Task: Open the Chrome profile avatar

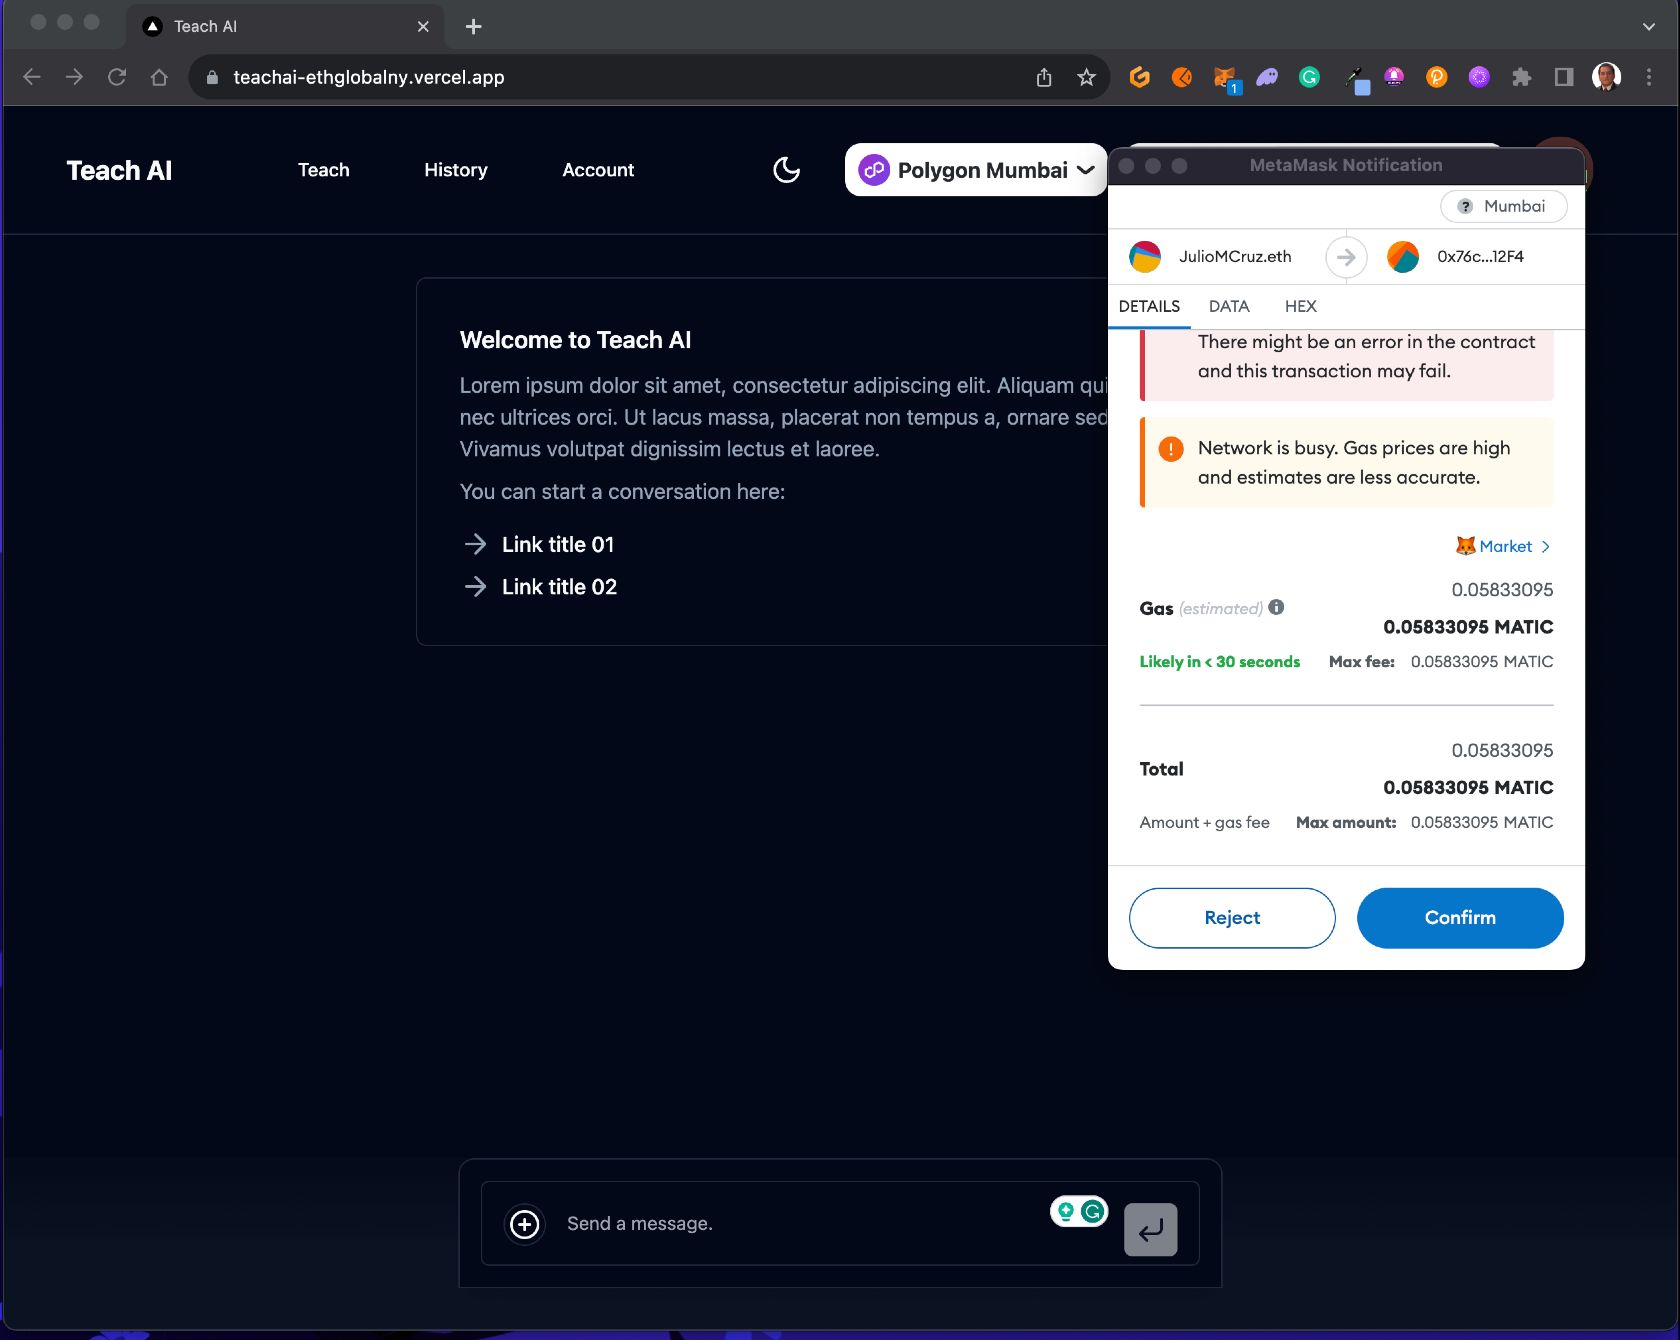Action: coord(1607,77)
